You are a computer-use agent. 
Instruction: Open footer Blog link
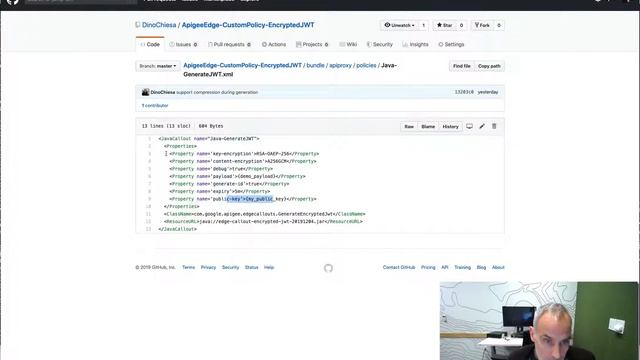coord(481,267)
